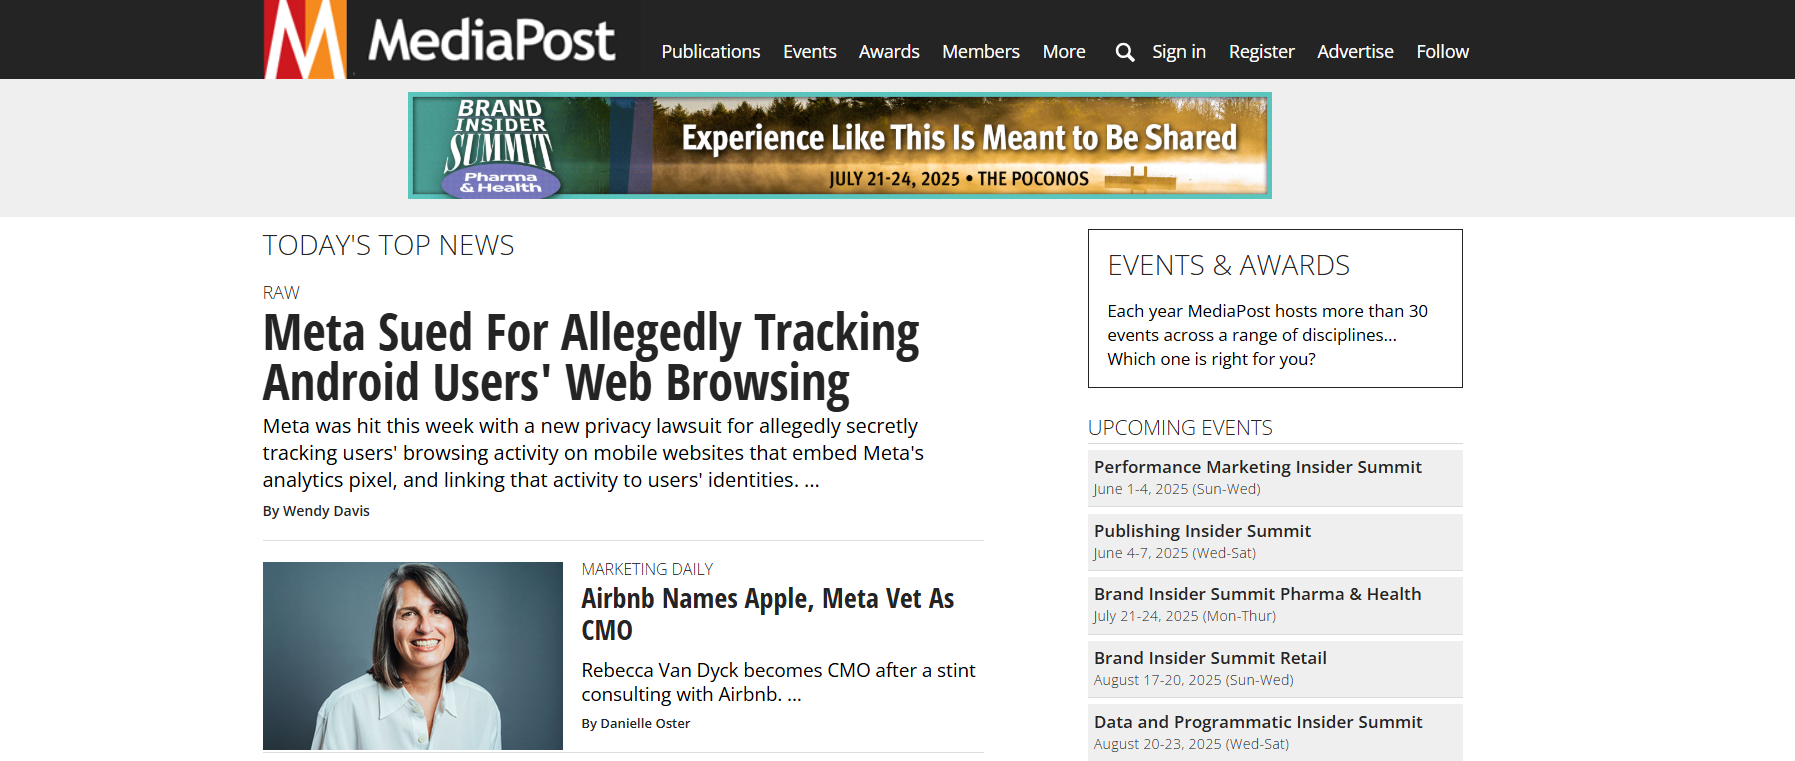Select Publishing Insider Summit event
This screenshot has width=1795, height=761.
1275,542
